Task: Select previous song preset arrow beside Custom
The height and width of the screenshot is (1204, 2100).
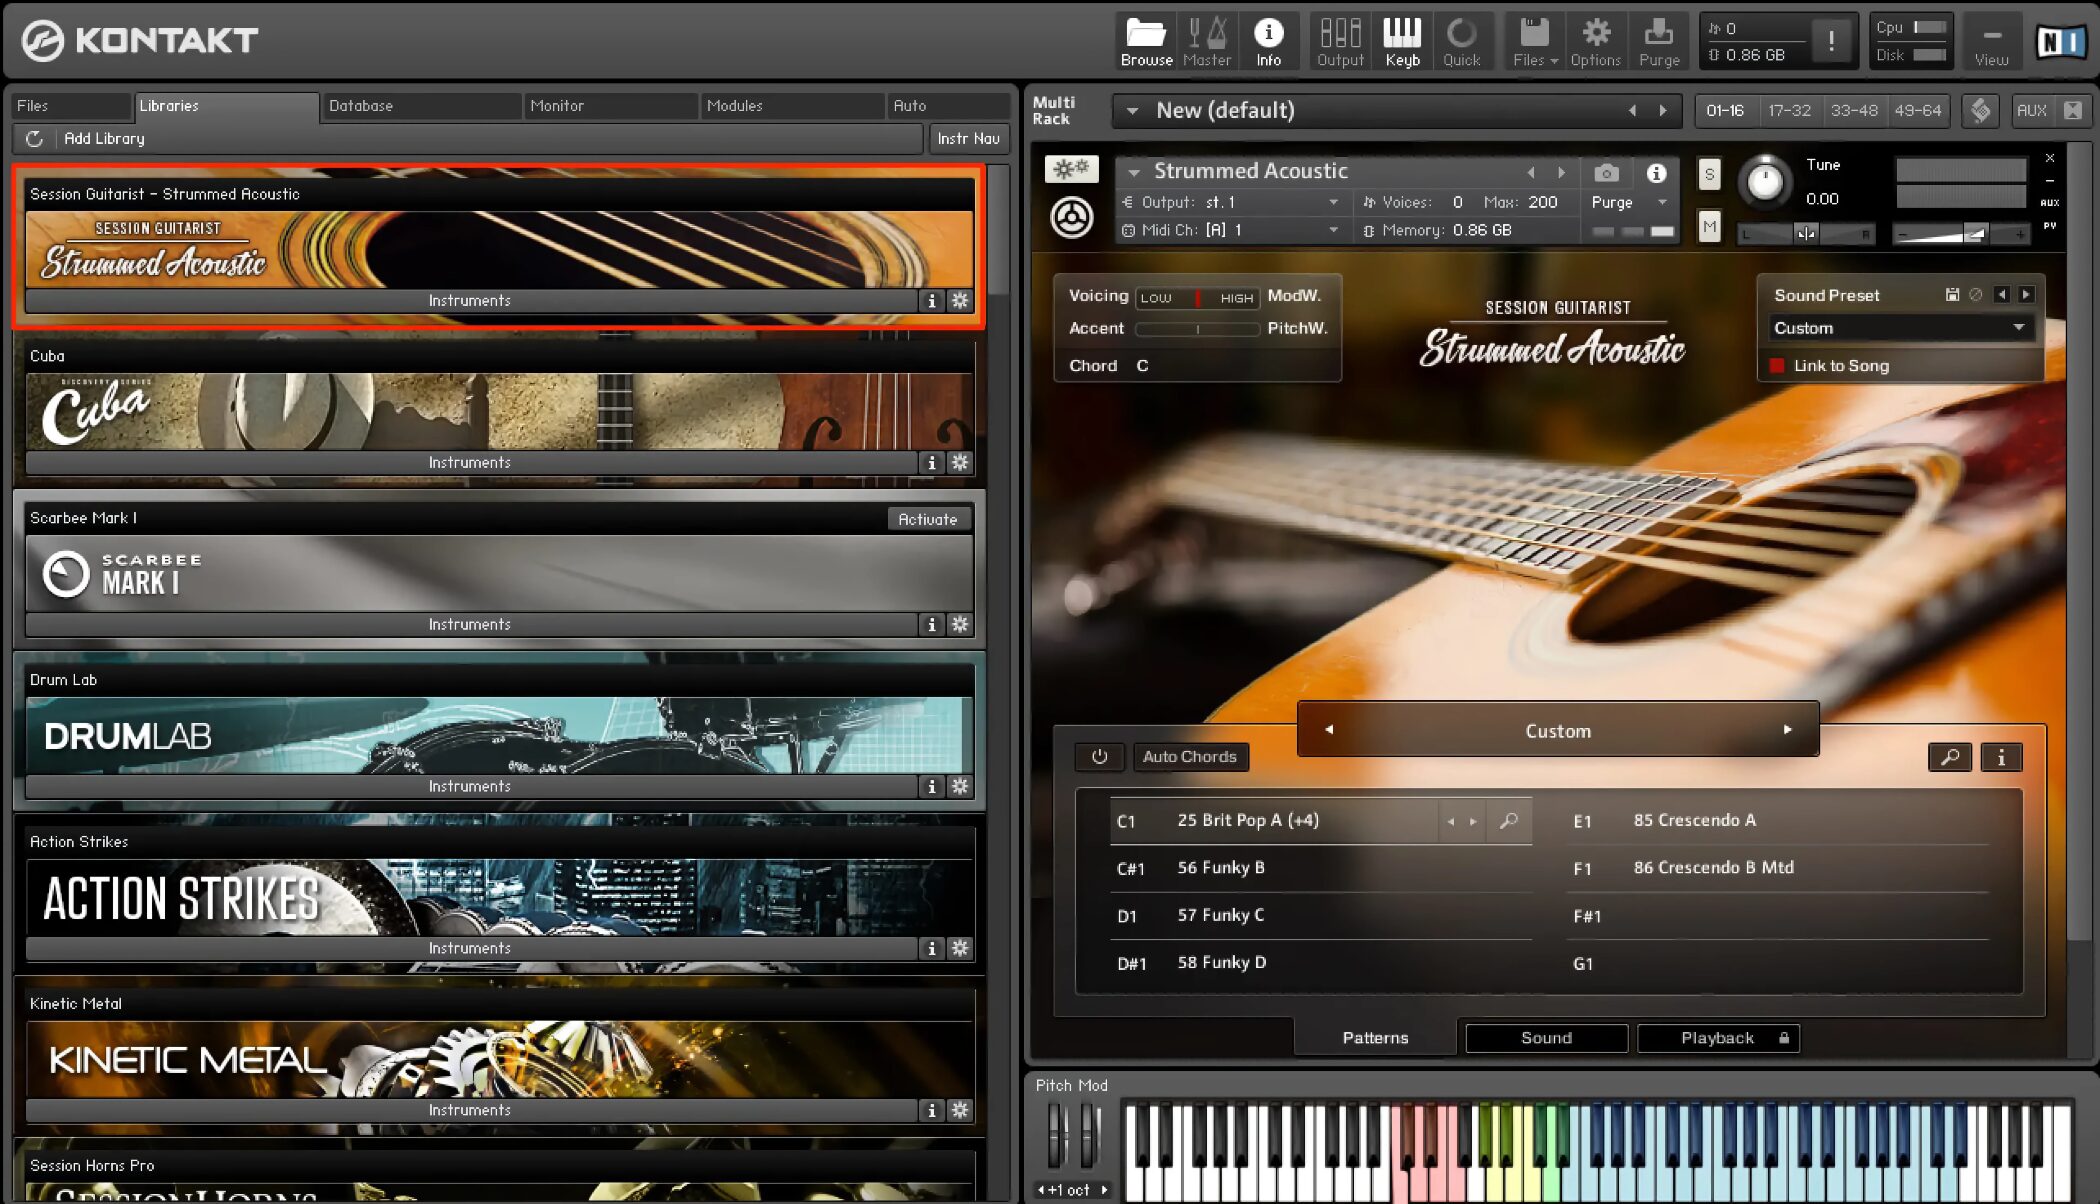Action: coord(1329,730)
